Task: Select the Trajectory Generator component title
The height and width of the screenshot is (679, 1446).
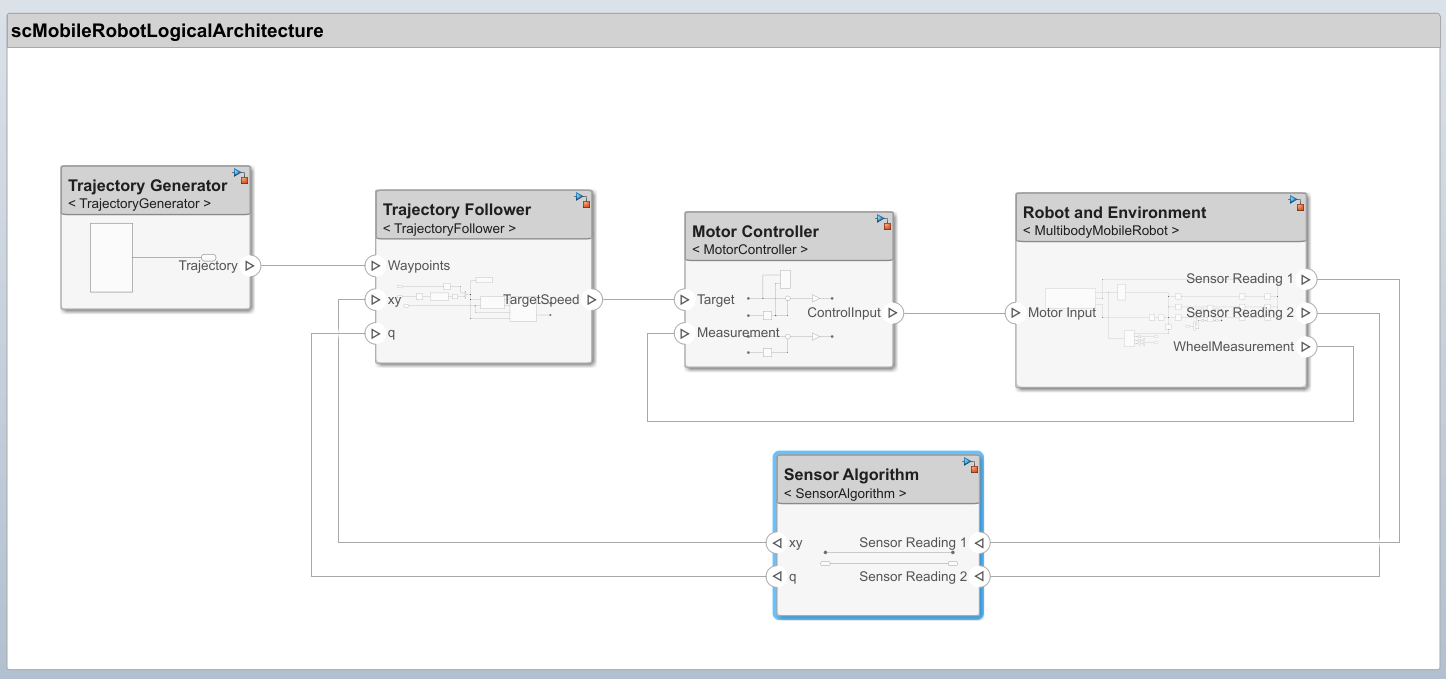Action: coord(147,185)
